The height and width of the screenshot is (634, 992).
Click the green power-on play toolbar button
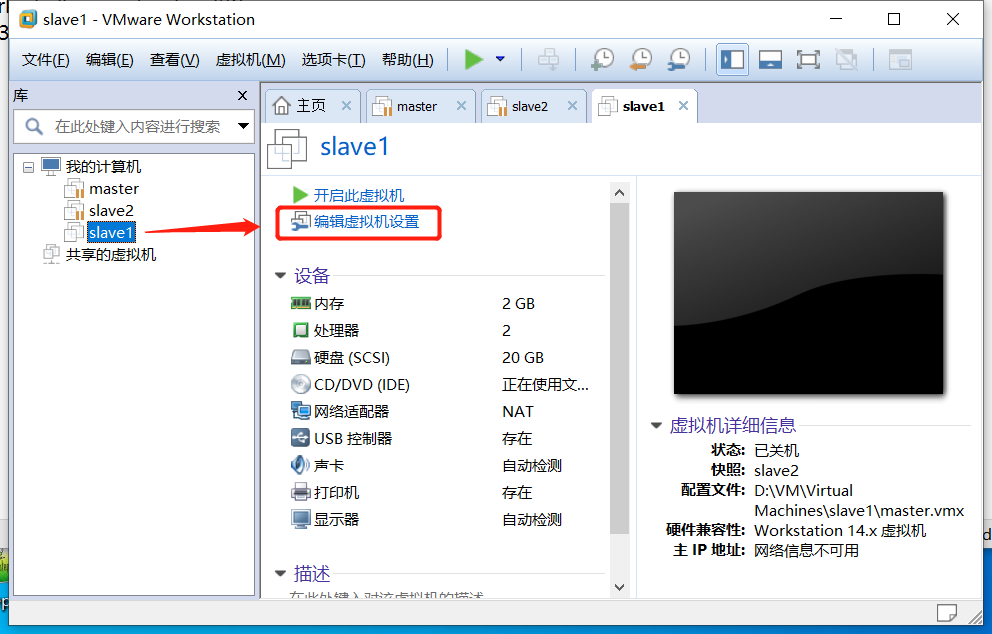coord(473,59)
